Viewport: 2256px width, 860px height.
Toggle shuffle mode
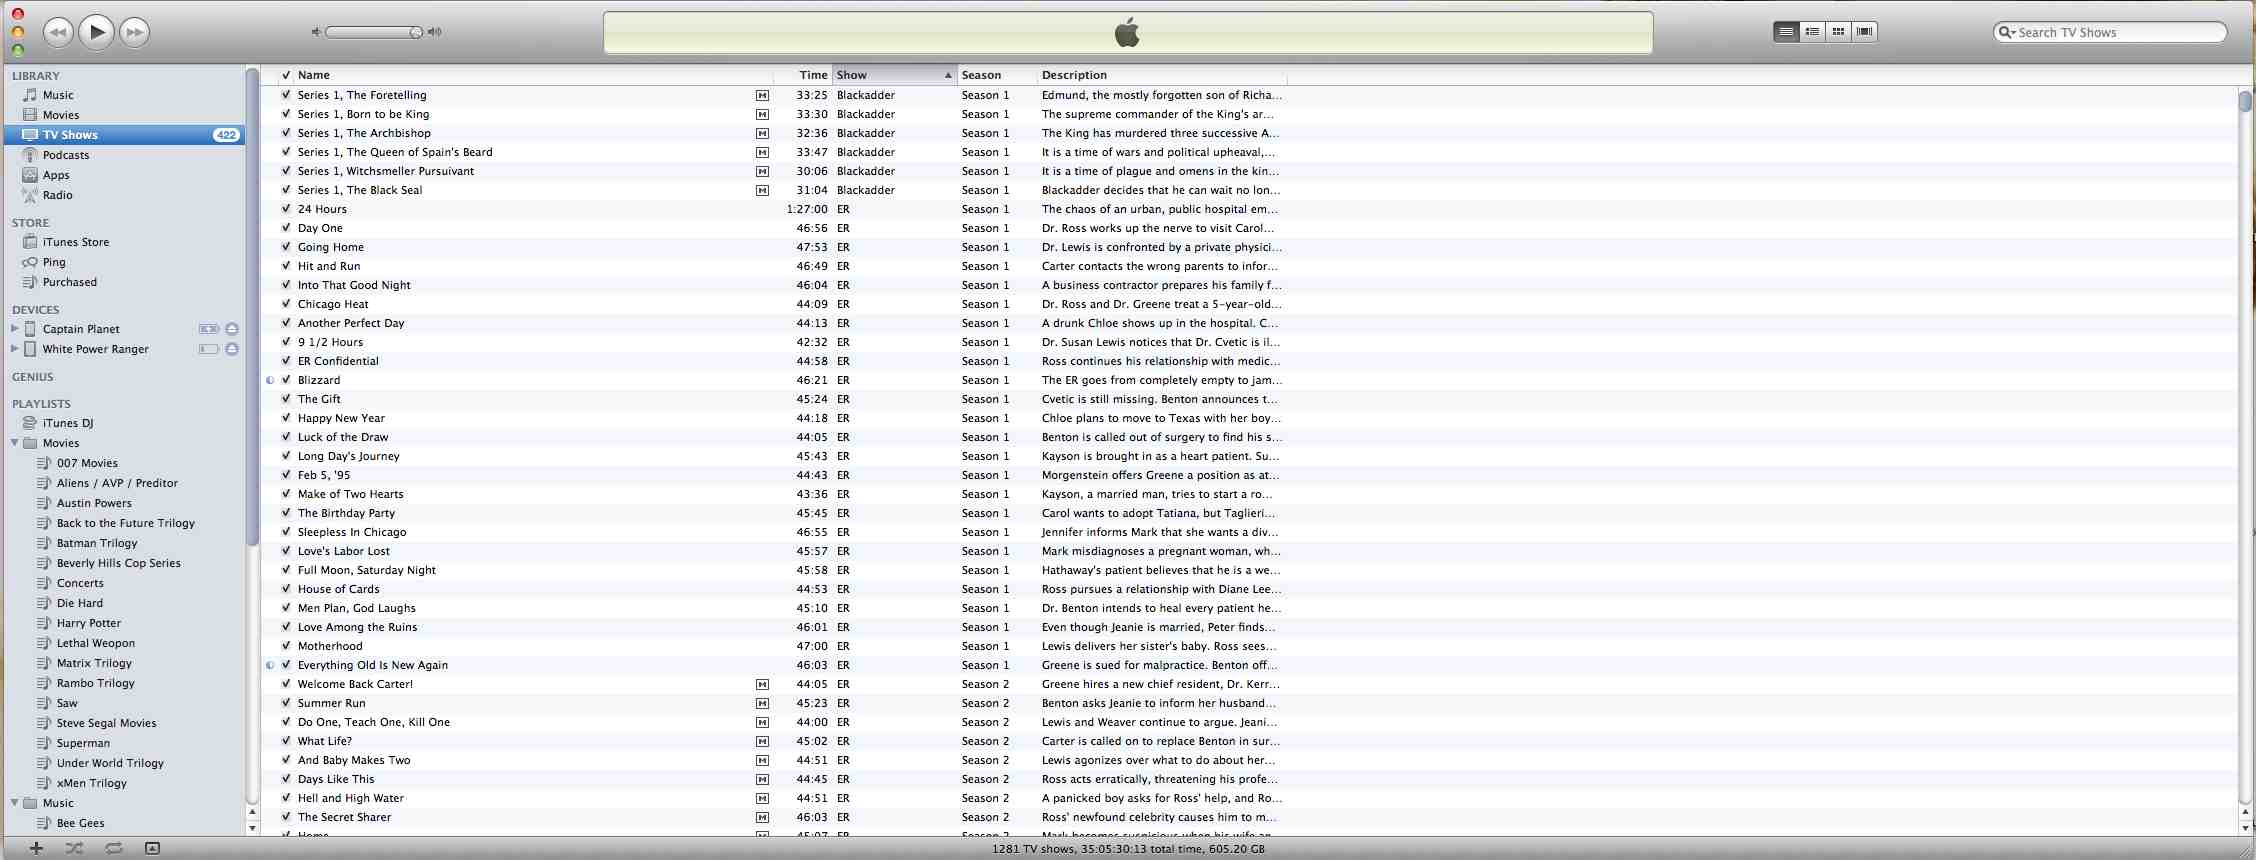pos(74,848)
